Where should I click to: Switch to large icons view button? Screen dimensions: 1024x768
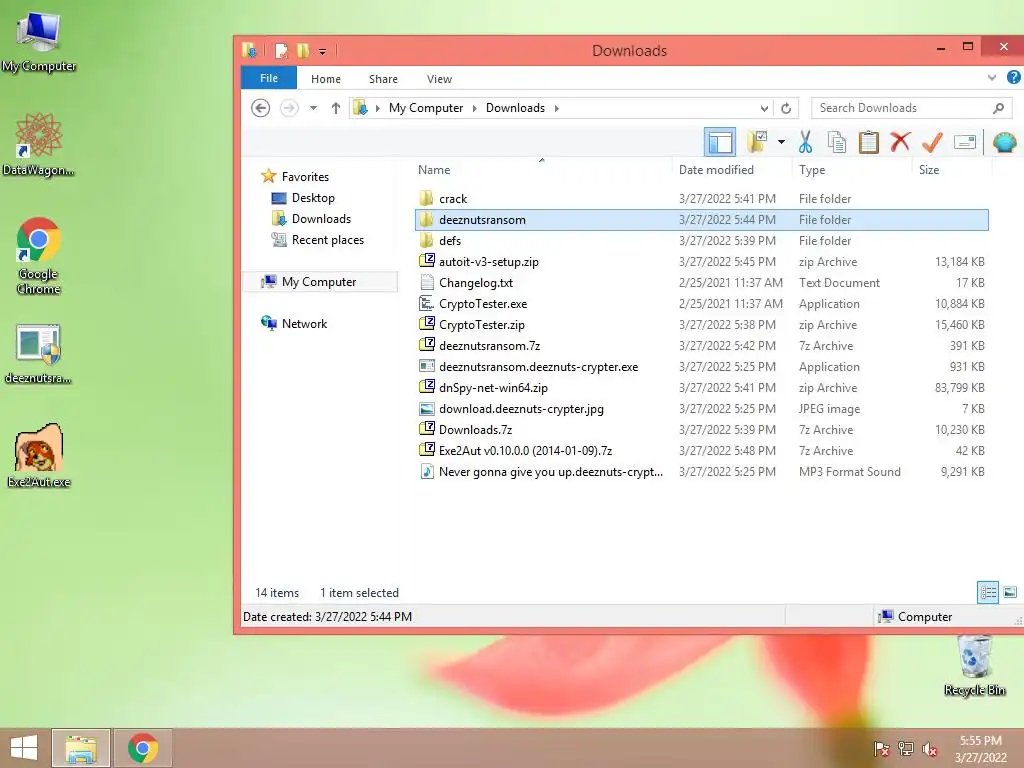pos(1010,592)
